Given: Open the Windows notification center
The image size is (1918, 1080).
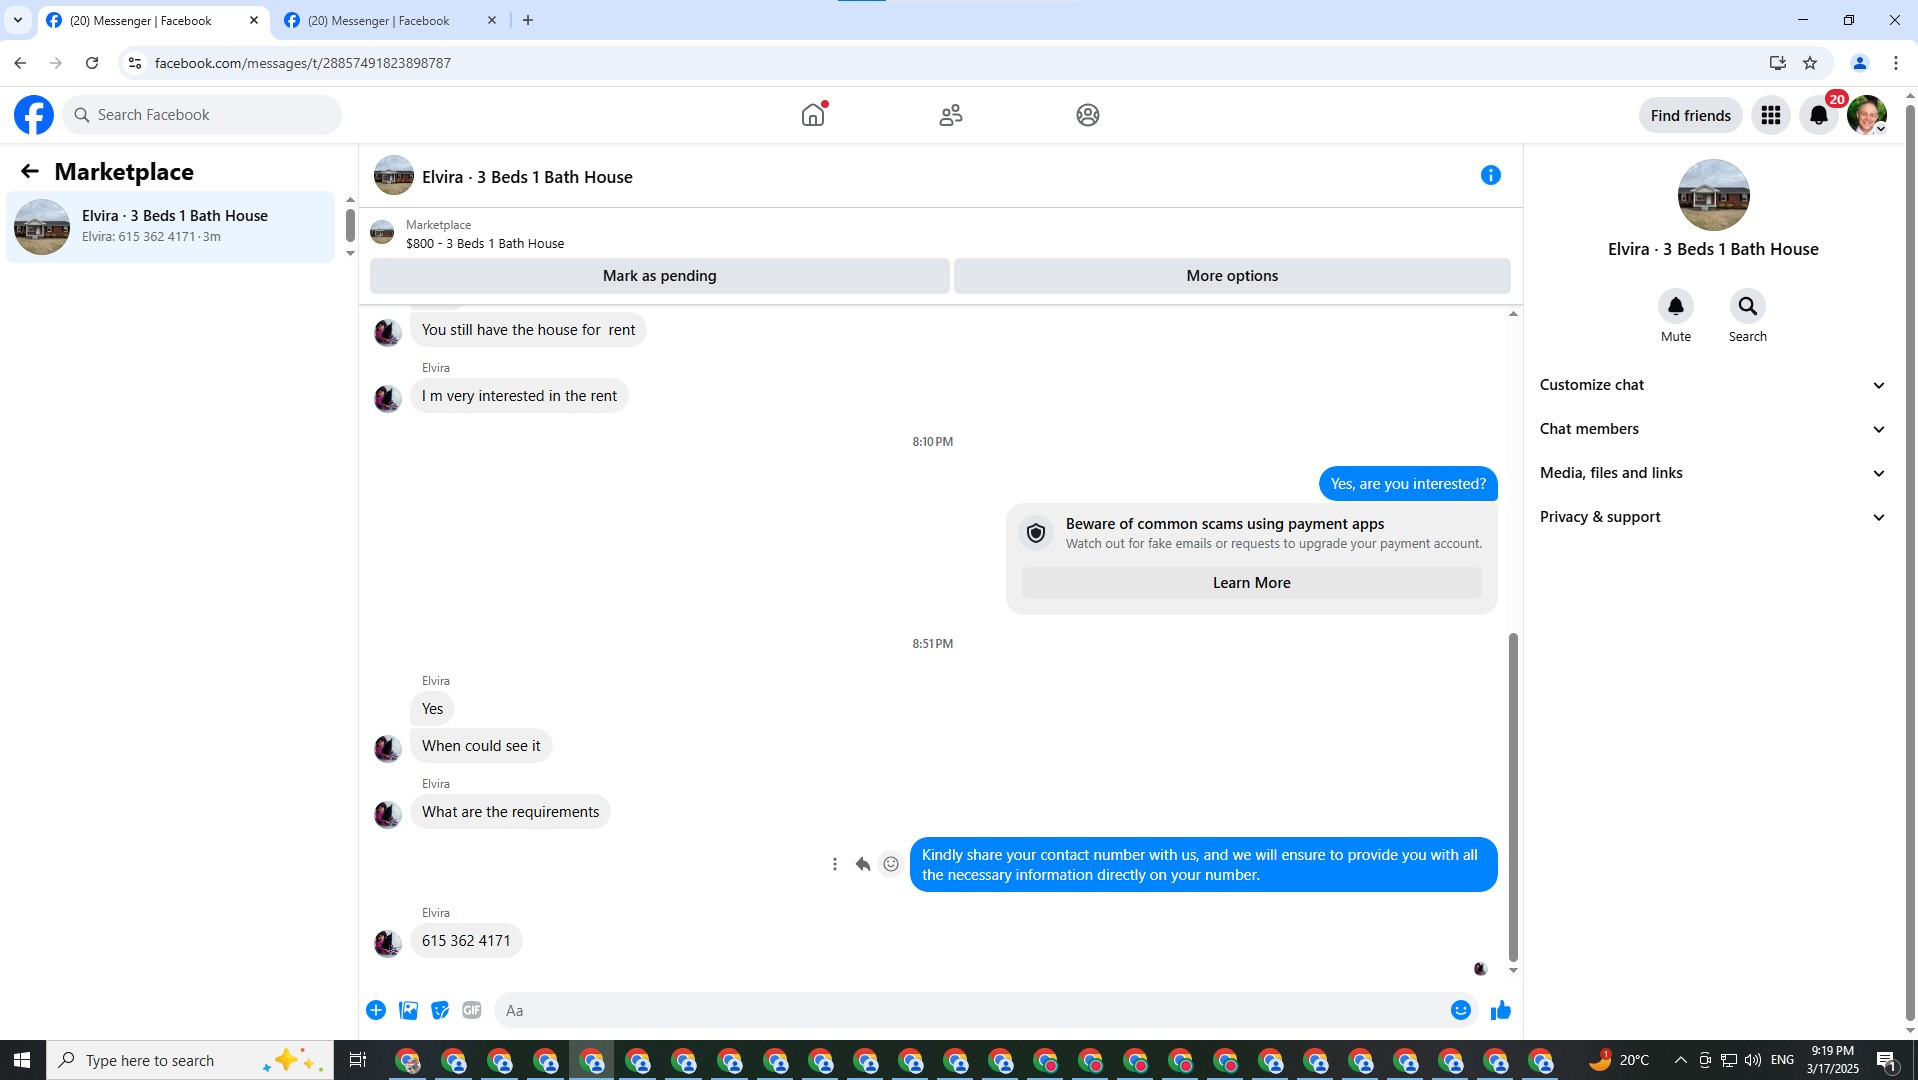Looking at the screenshot, I should [x=1887, y=1060].
